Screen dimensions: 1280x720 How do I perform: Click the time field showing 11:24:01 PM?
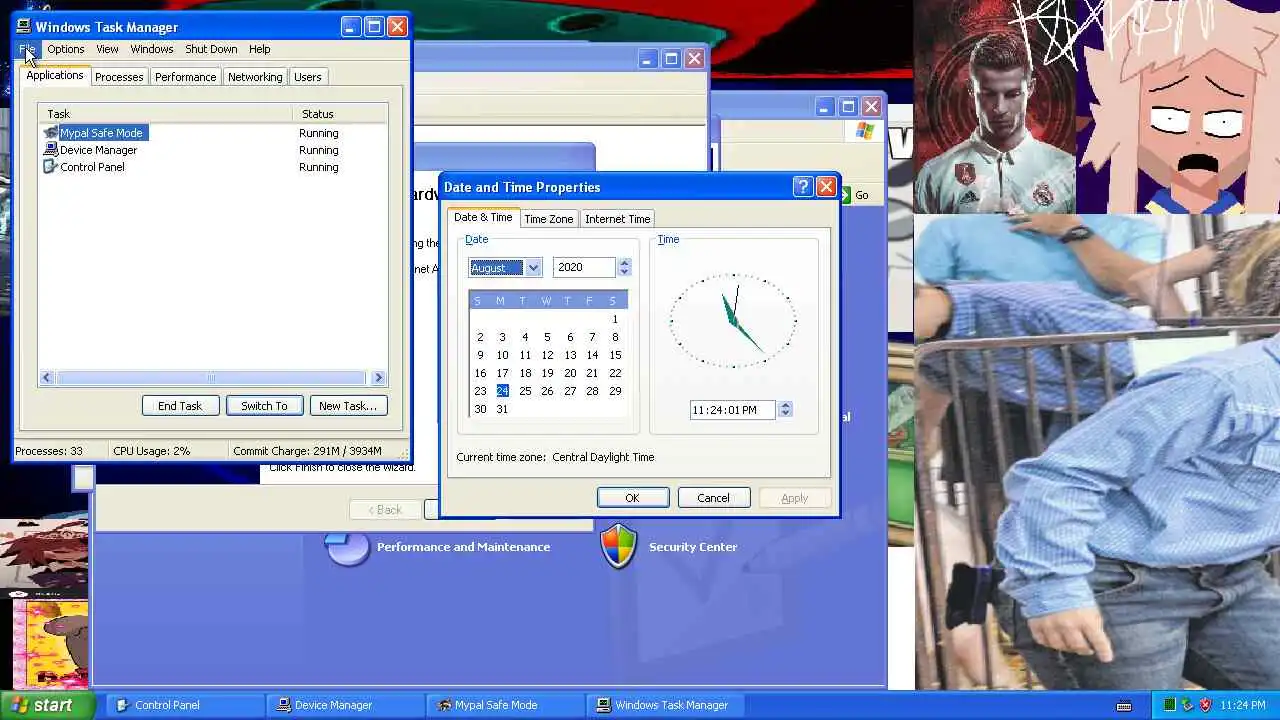point(732,410)
